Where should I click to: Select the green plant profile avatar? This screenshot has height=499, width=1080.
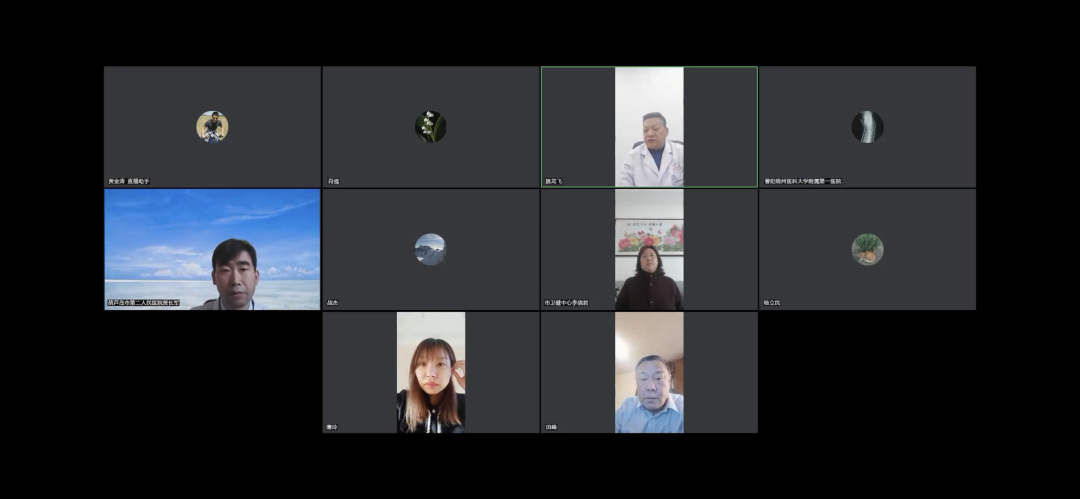[x=867, y=249]
